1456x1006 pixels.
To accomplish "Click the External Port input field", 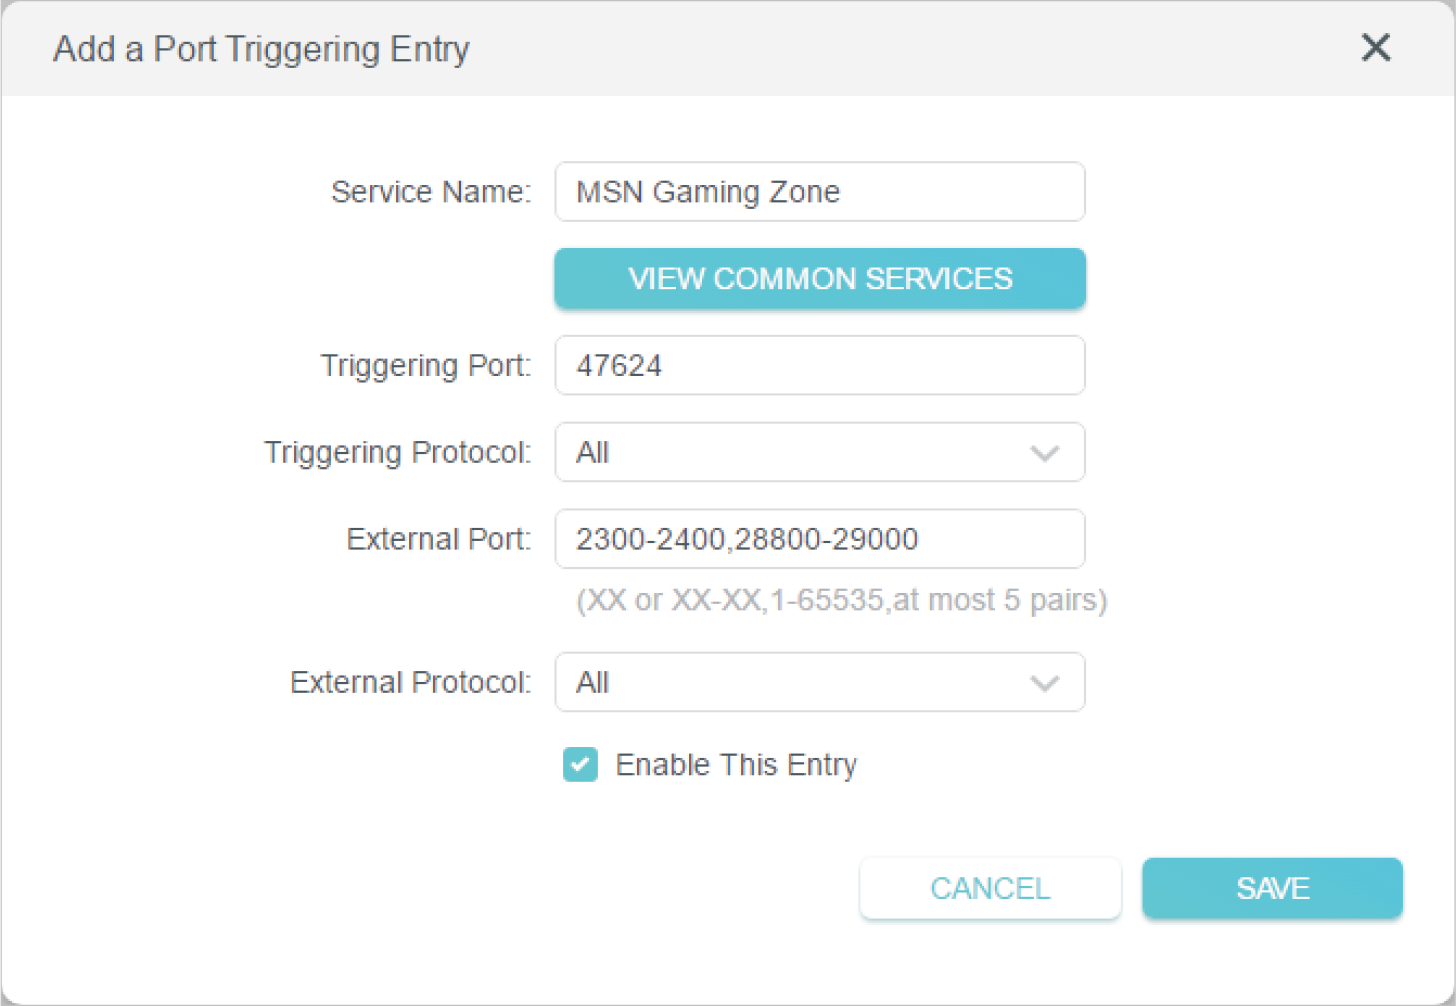I will click(819, 540).
